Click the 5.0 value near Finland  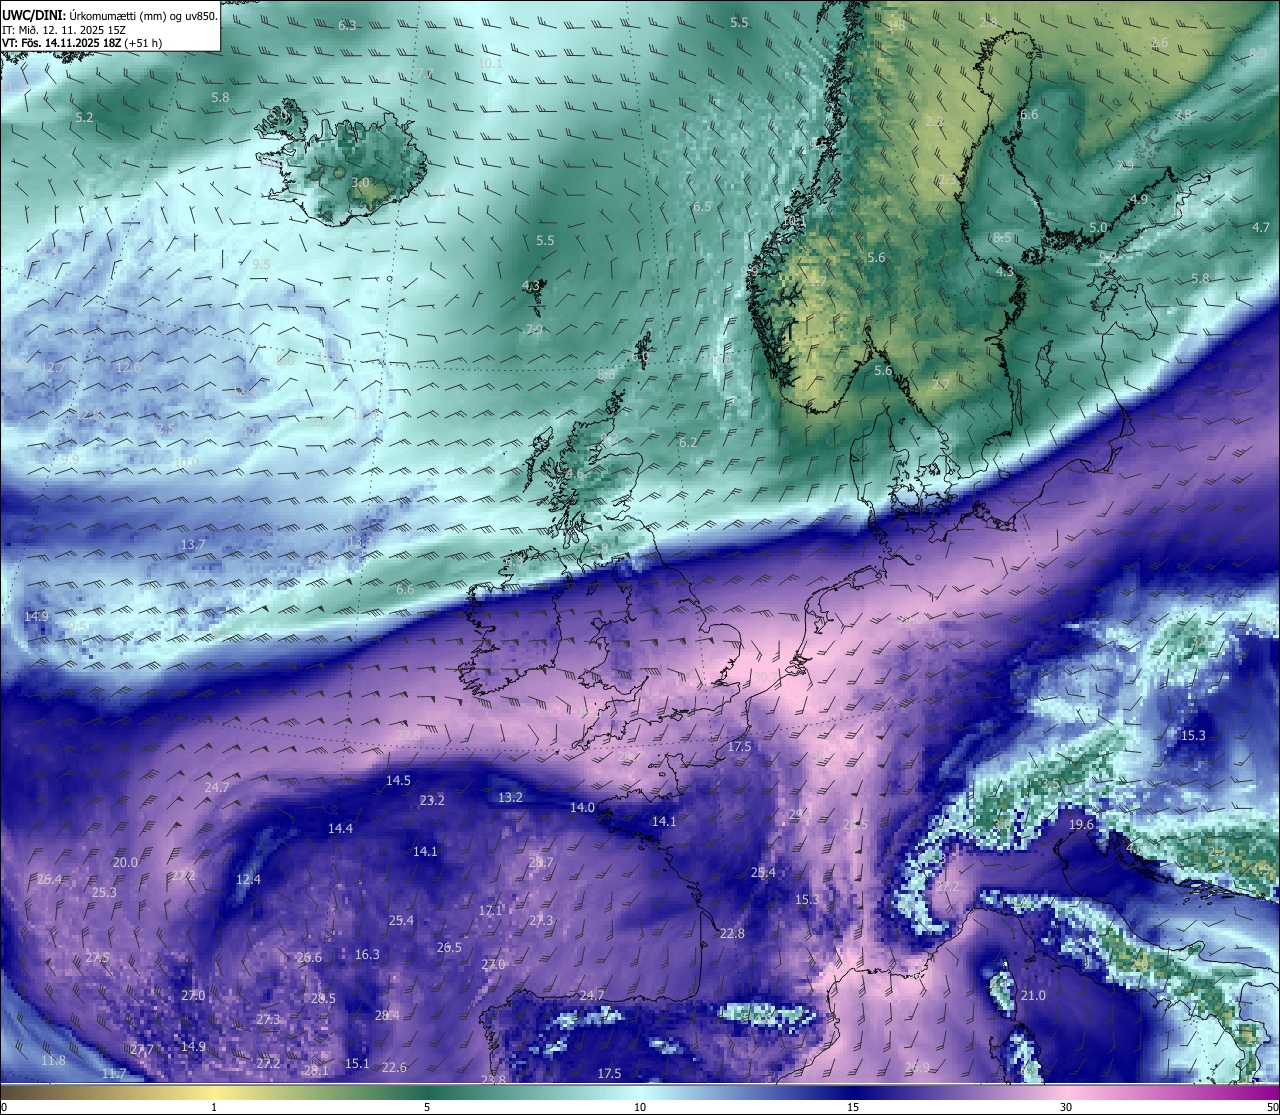[x=1098, y=227]
